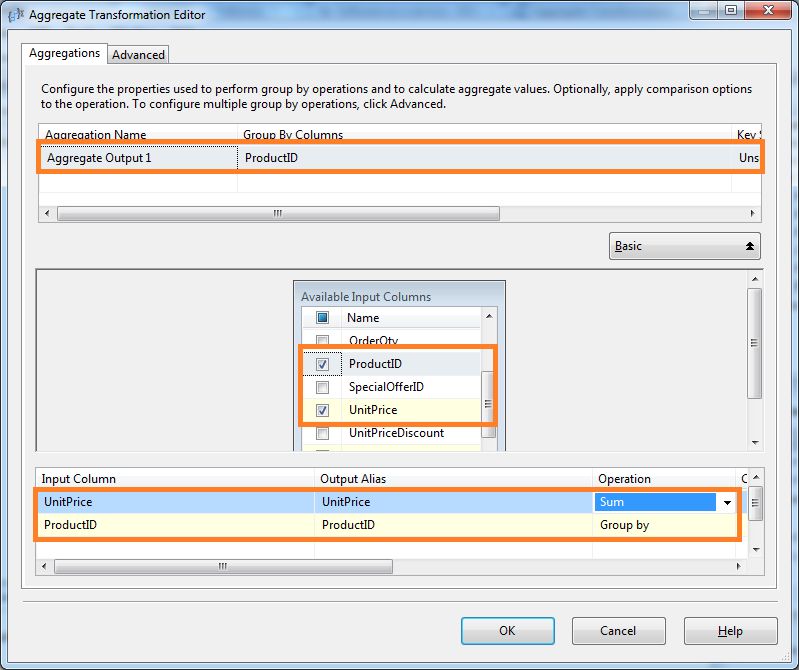Image resolution: width=799 pixels, height=670 pixels.
Task: Open the Sum operation dropdown arrow
Action: pos(727,502)
